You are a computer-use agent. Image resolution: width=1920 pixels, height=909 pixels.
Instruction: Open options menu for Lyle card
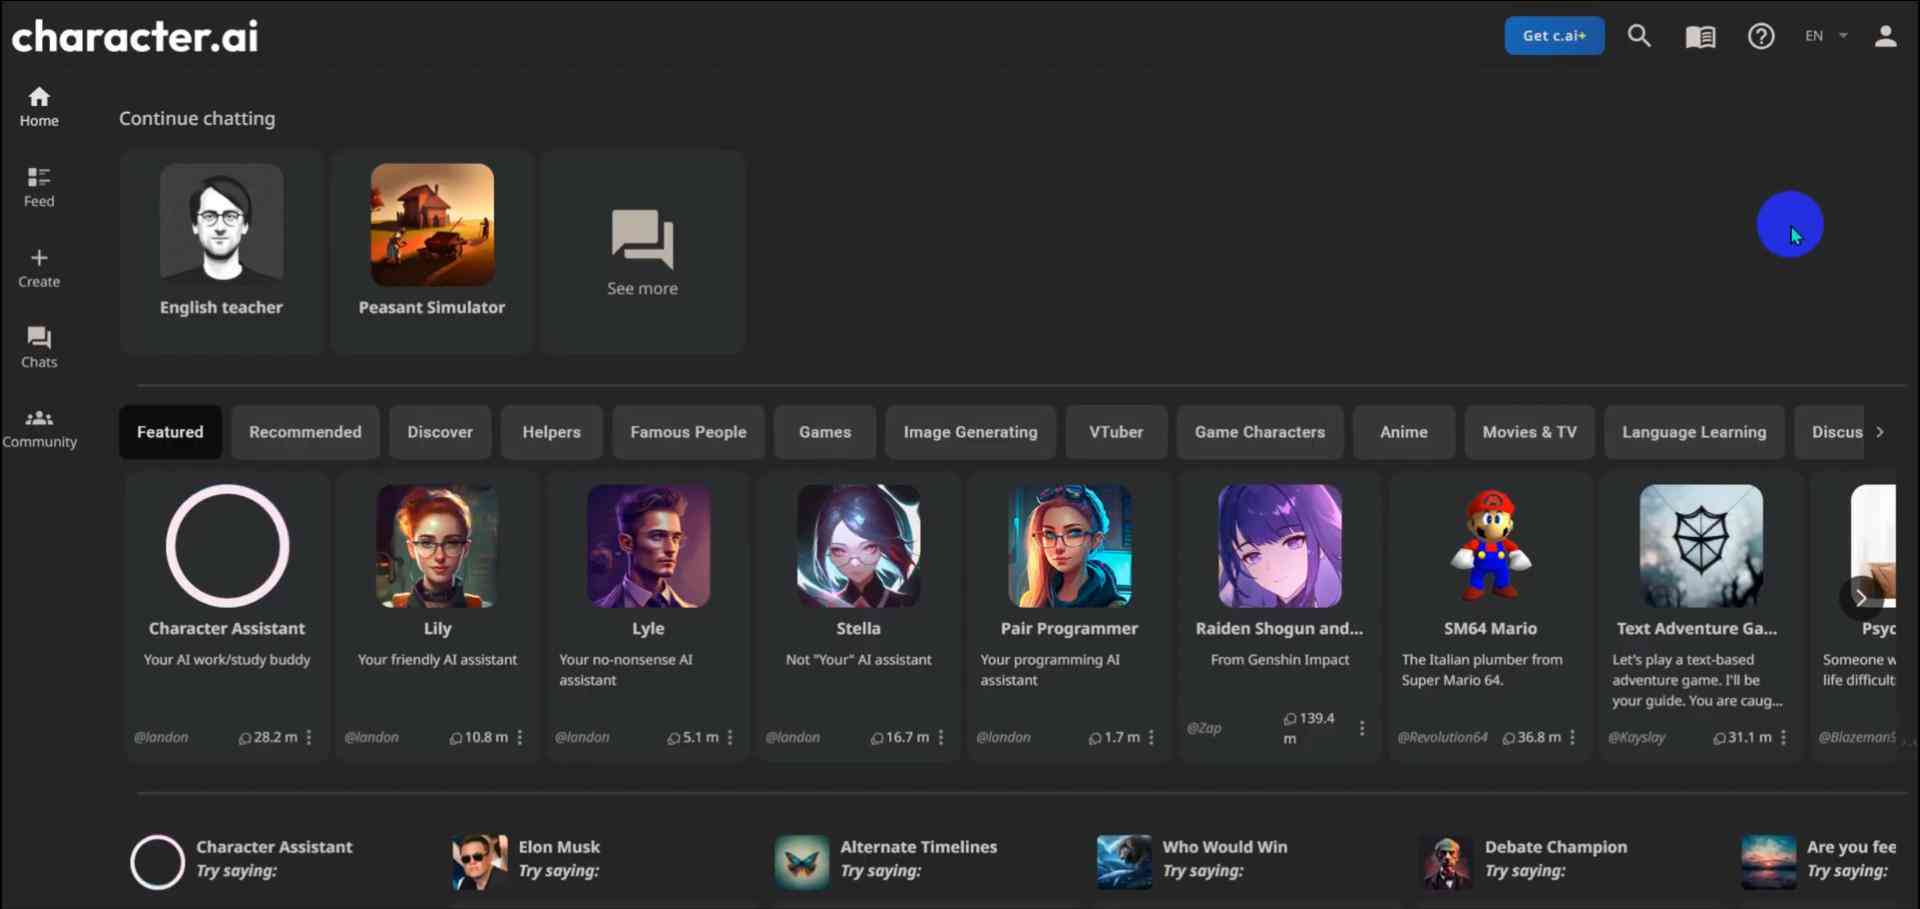tap(730, 737)
